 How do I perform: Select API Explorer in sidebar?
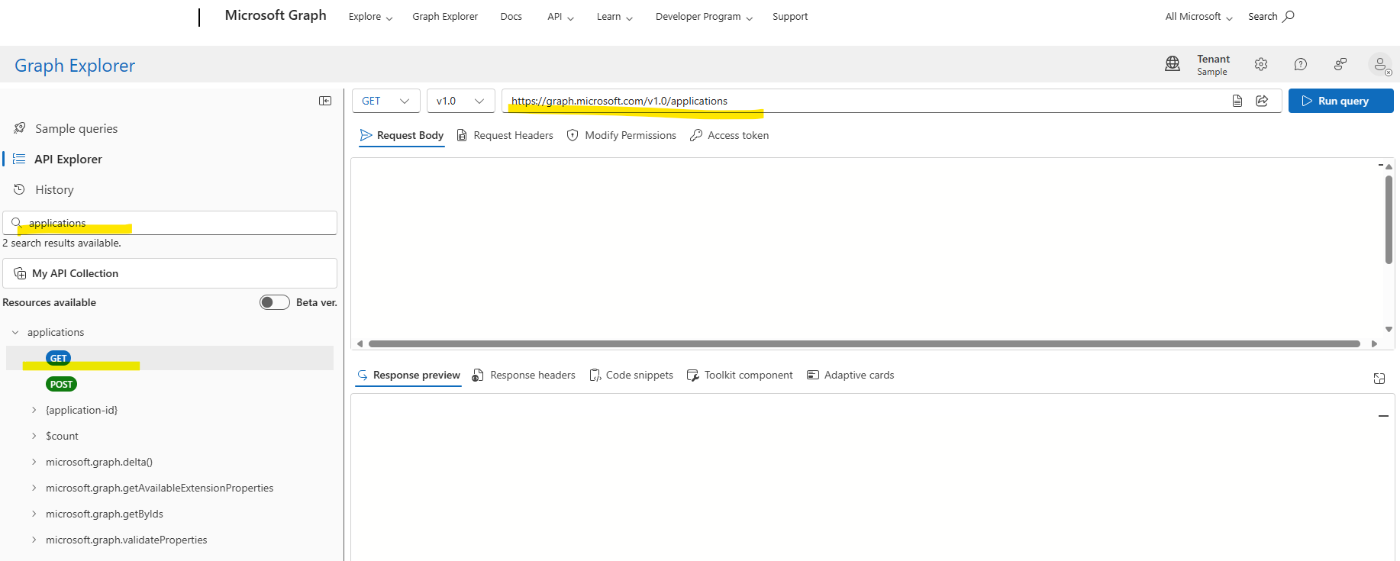(68, 159)
